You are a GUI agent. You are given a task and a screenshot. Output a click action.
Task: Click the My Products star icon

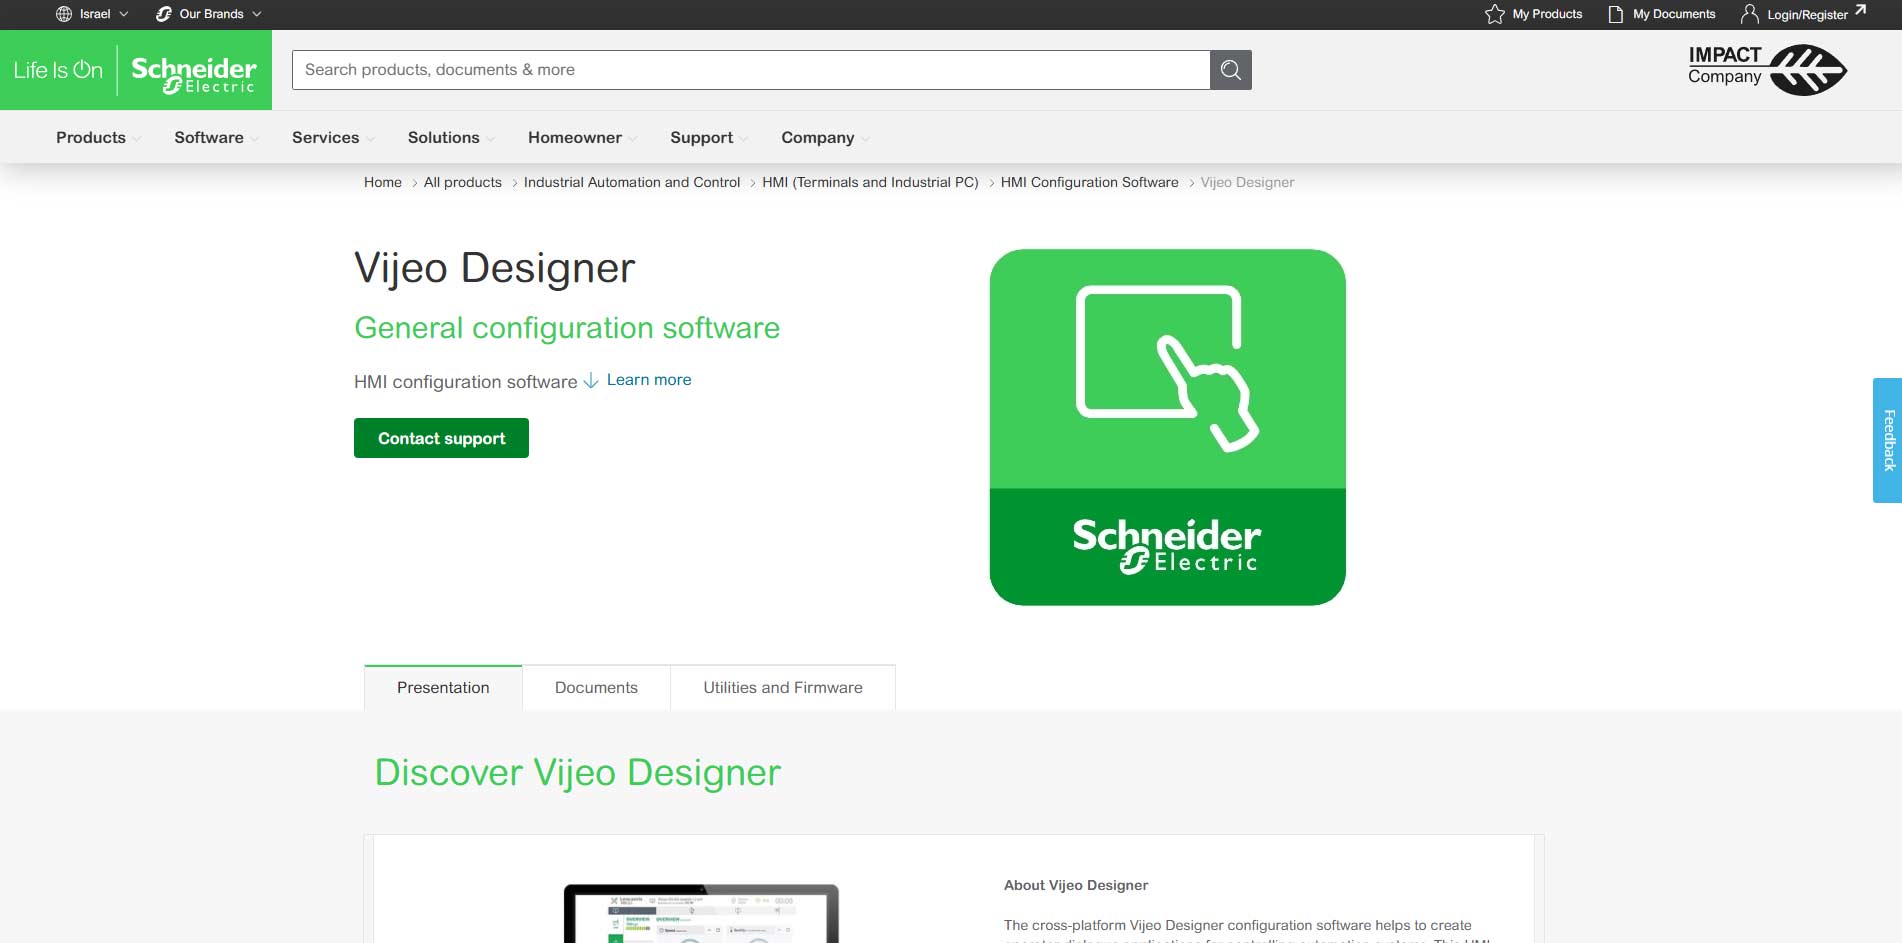[1494, 14]
